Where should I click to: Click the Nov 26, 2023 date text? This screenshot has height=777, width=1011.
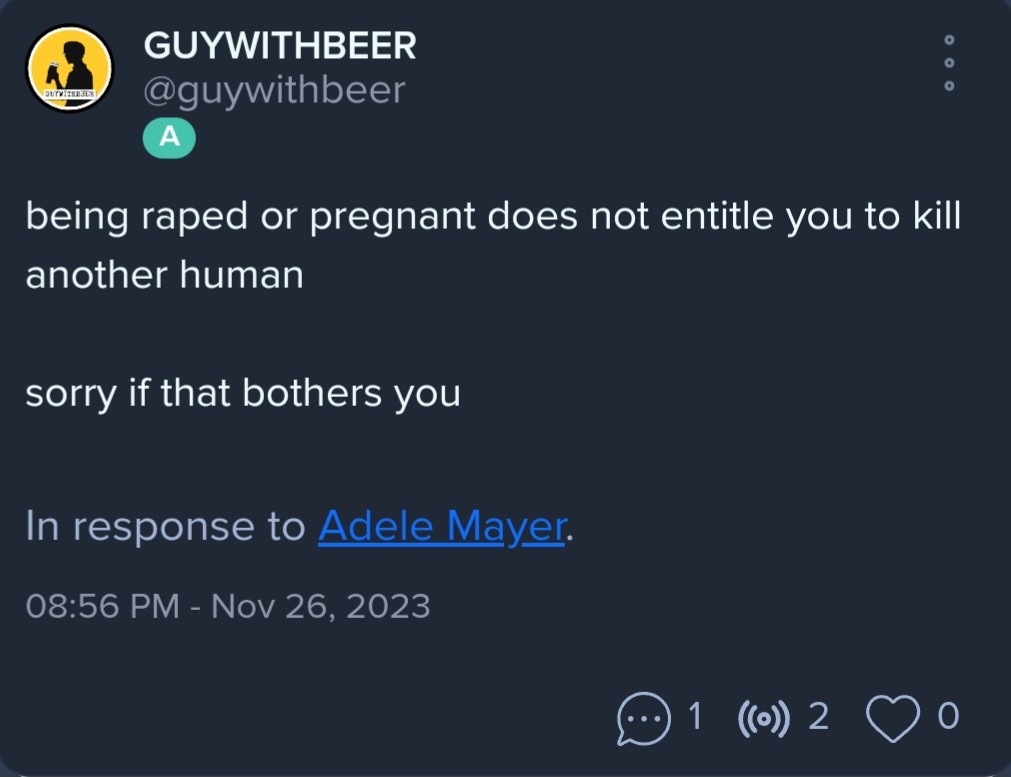tap(320, 606)
